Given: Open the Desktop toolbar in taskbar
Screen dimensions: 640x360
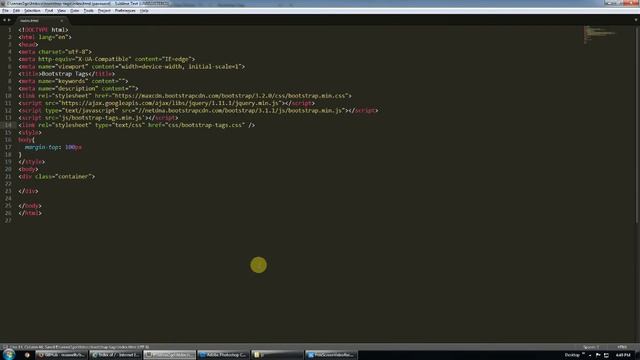Looking at the screenshot, I should click(572, 355).
